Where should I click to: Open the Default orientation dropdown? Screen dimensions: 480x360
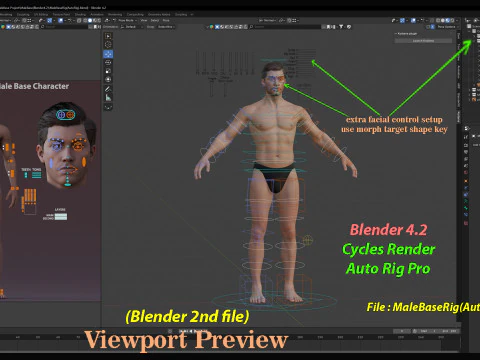point(132,27)
